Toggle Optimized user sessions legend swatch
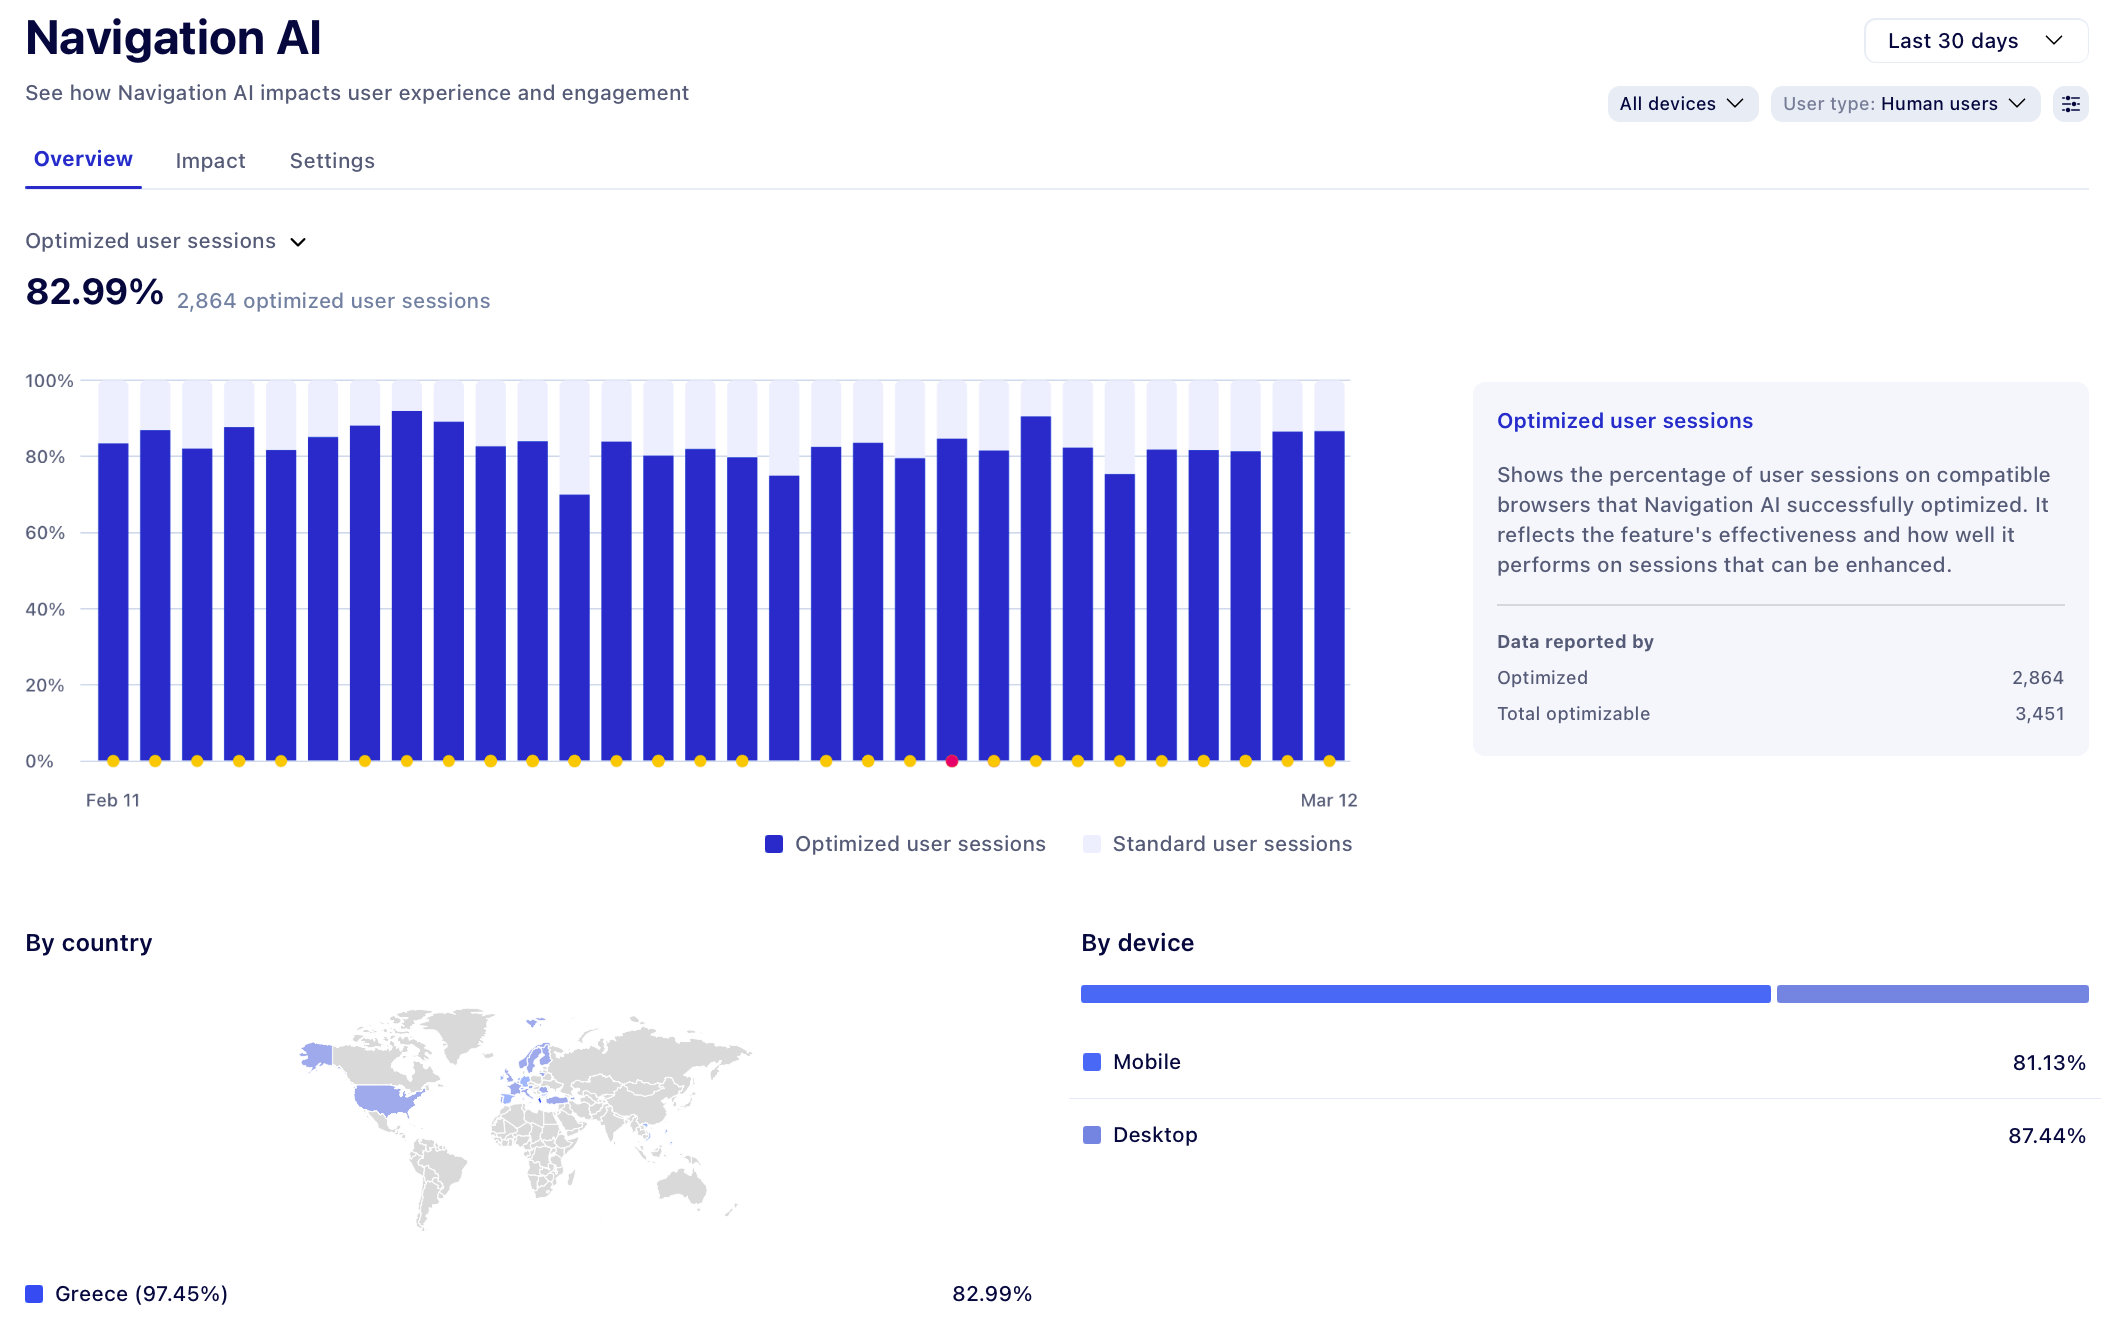This screenshot has height=1340, width=2122. point(774,844)
